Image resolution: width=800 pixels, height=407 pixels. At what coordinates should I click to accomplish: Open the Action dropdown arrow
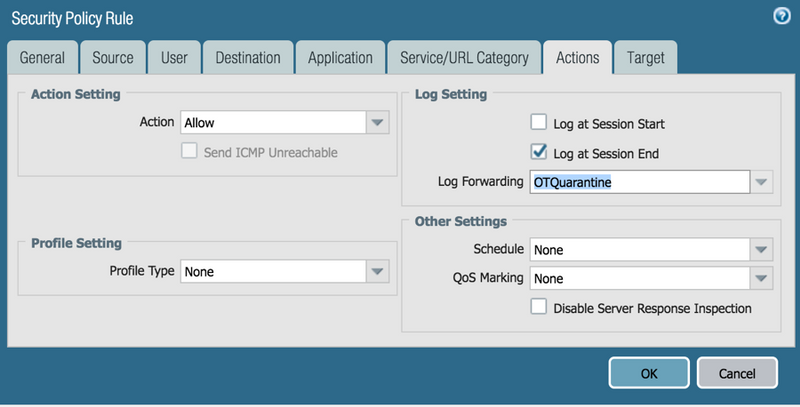377,123
